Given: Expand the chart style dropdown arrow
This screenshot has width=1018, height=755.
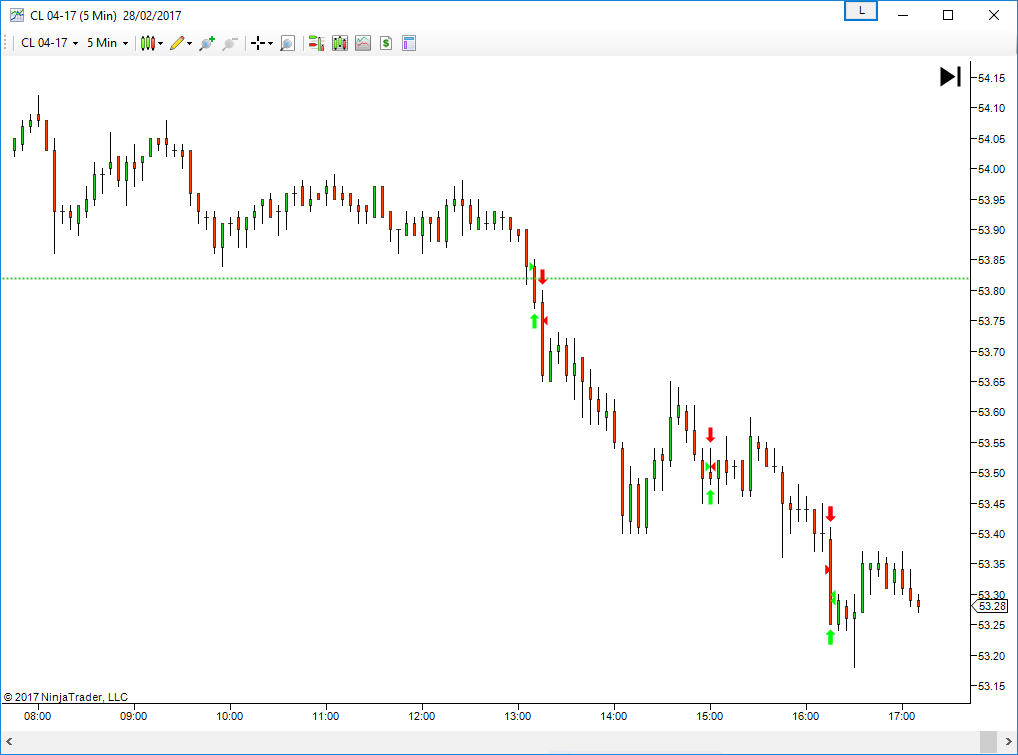Looking at the screenshot, I should point(160,43).
